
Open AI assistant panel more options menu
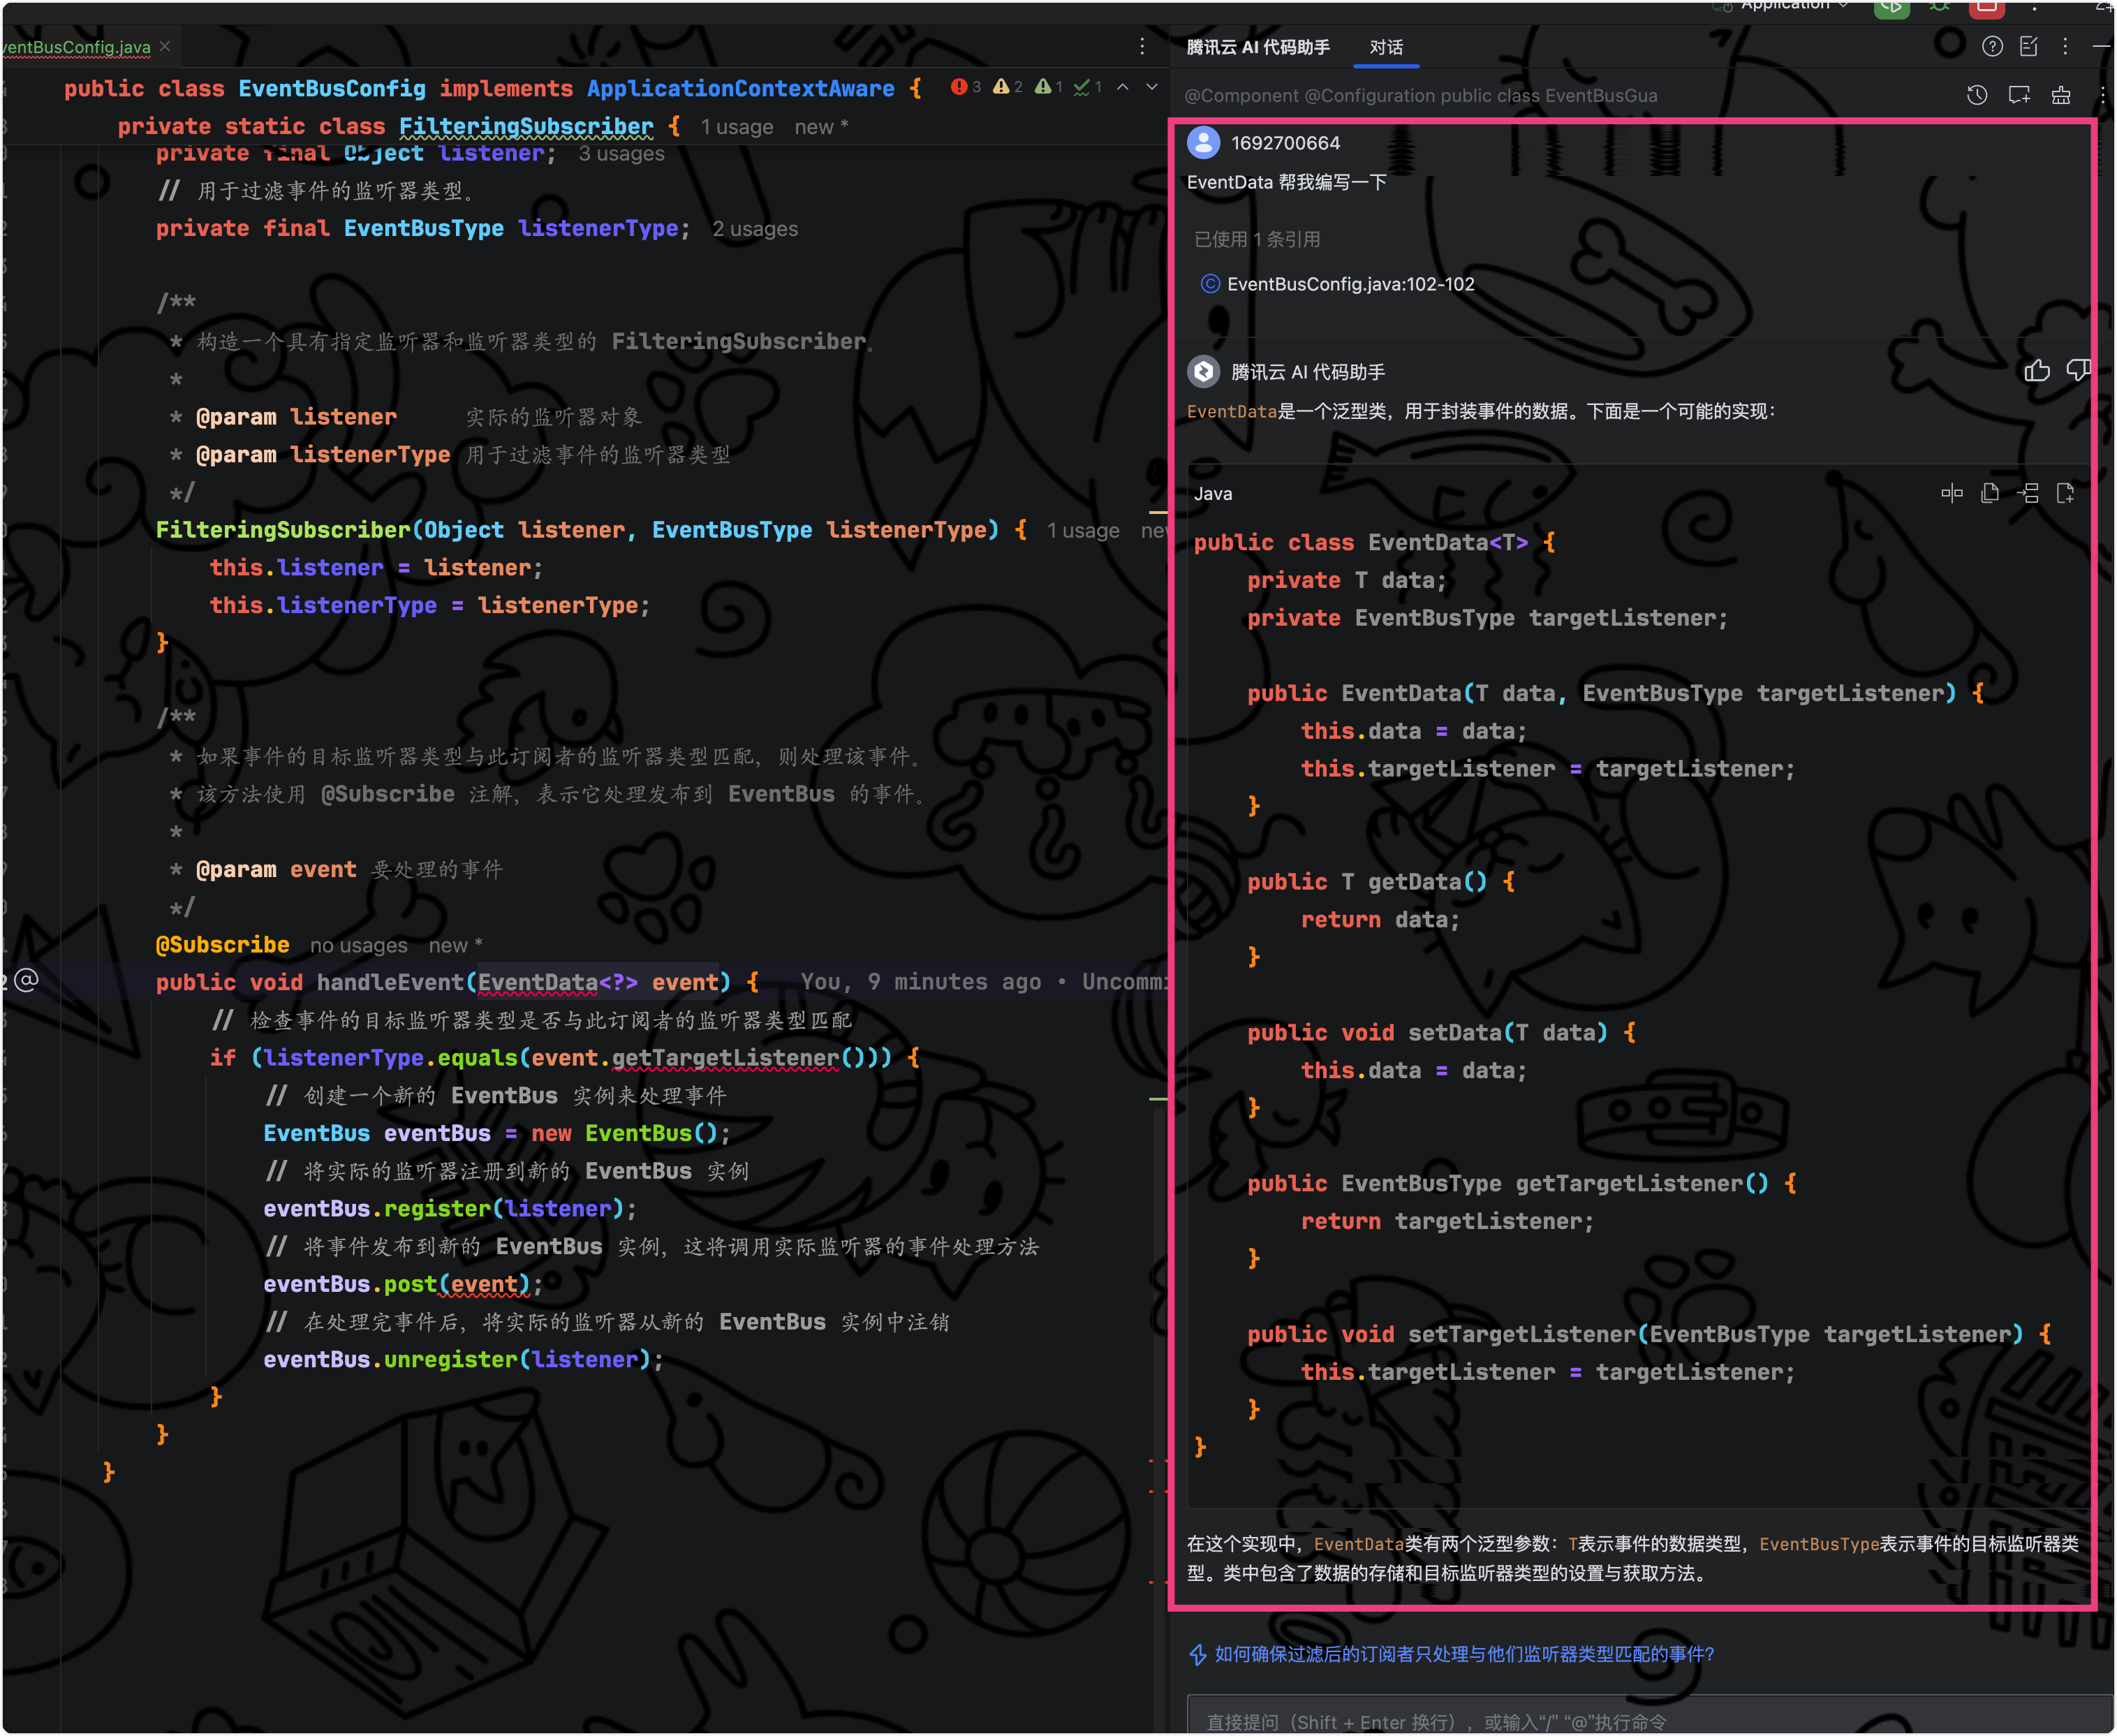coord(2065,46)
